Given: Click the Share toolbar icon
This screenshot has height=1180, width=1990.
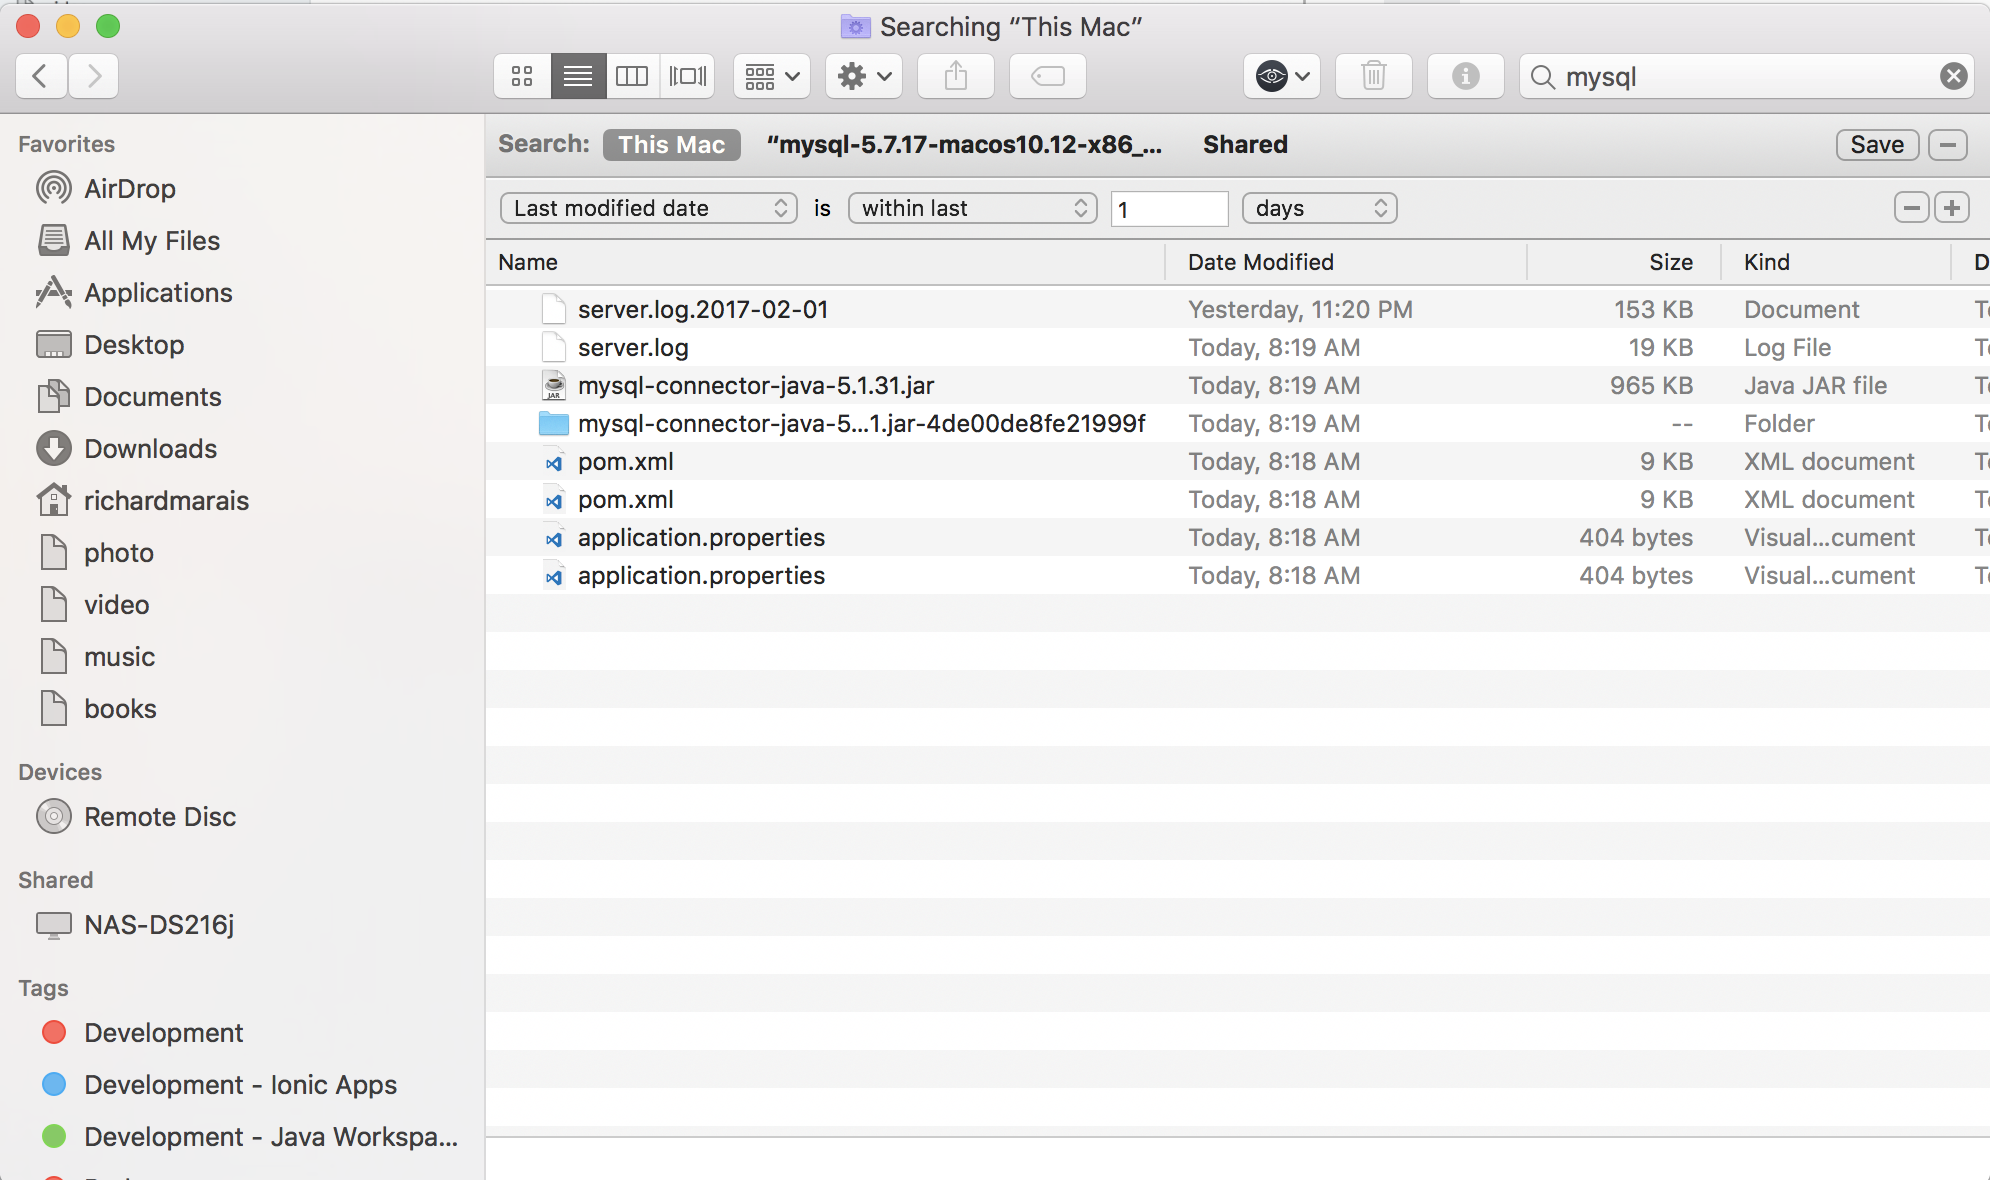Looking at the screenshot, I should pos(955,76).
